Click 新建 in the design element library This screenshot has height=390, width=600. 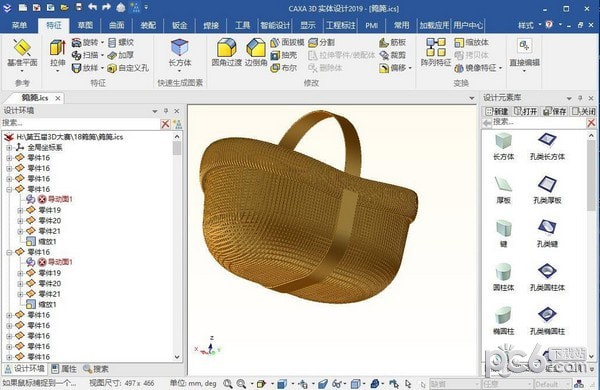(x=497, y=111)
